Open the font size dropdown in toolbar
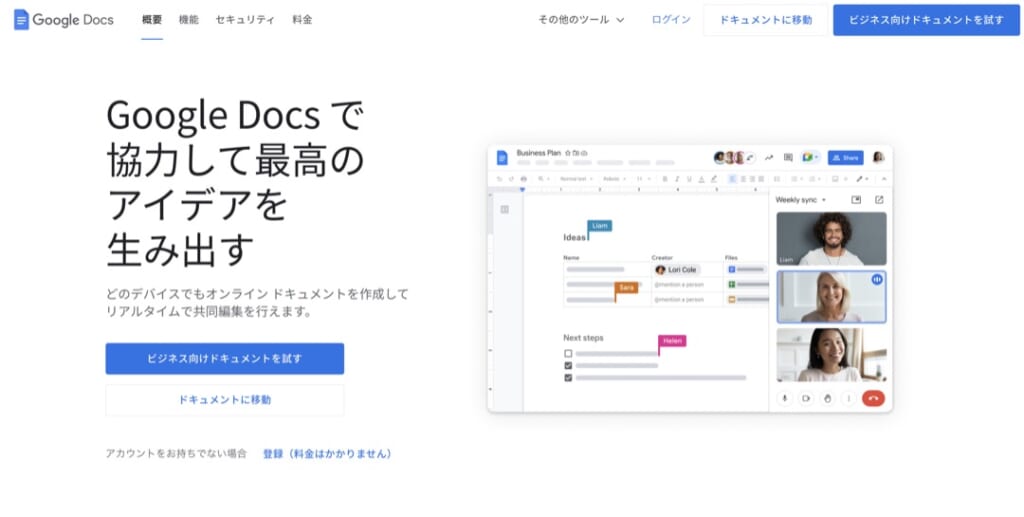Viewport: 1024px width, 517px height. [x=643, y=179]
